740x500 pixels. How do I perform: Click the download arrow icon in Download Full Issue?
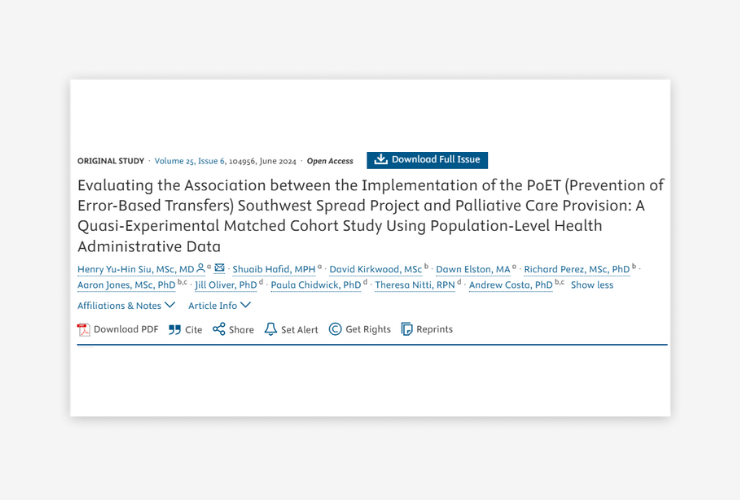click(381, 160)
